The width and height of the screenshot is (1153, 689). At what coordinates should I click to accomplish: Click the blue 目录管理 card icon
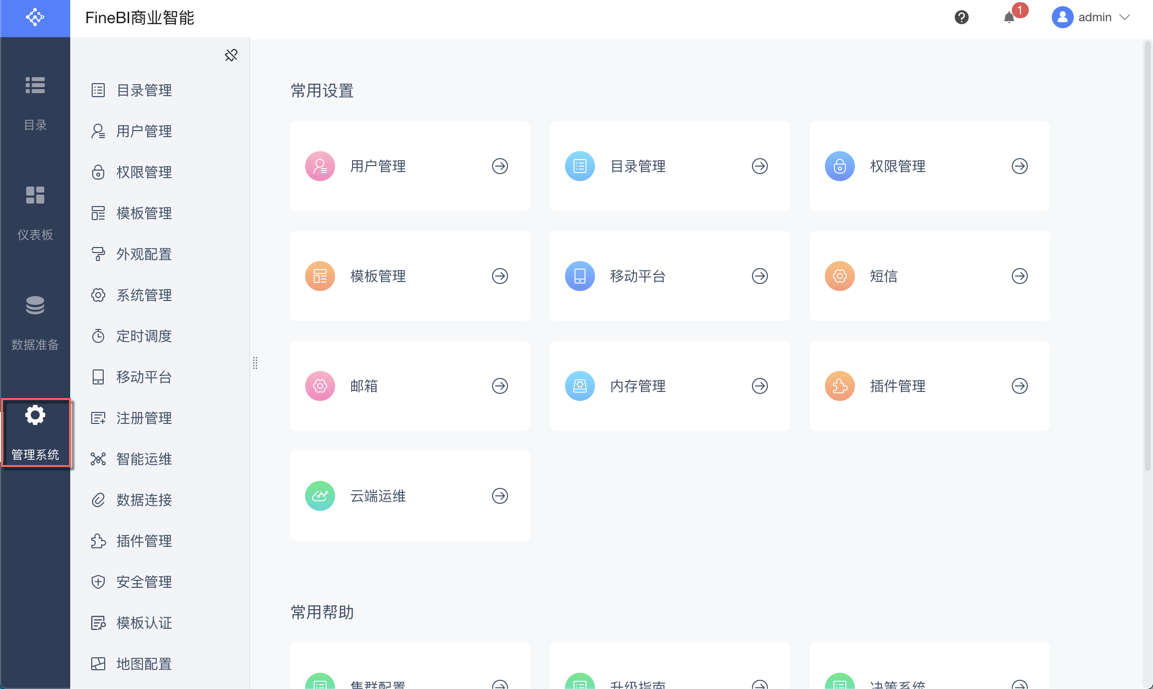[579, 166]
